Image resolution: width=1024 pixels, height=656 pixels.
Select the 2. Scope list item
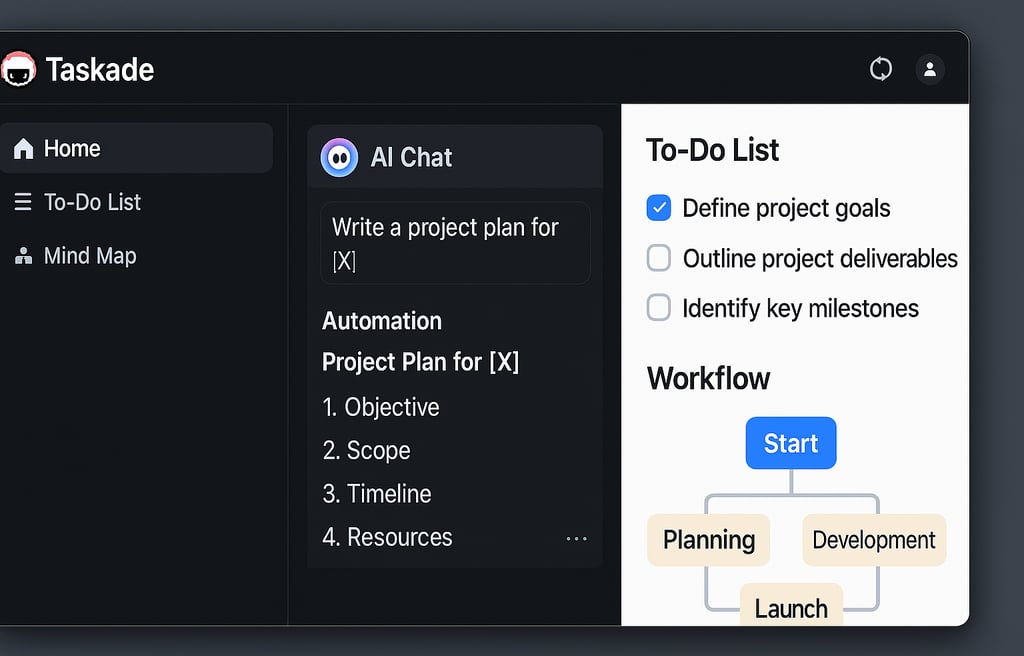point(366,450)
